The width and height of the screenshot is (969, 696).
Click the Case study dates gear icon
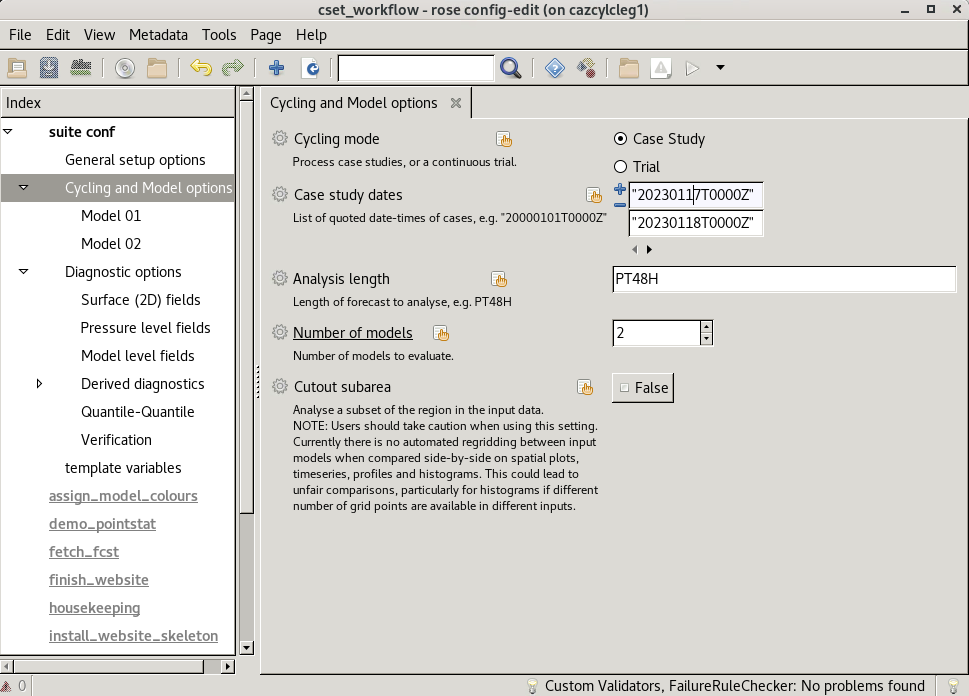coord(280,195)
